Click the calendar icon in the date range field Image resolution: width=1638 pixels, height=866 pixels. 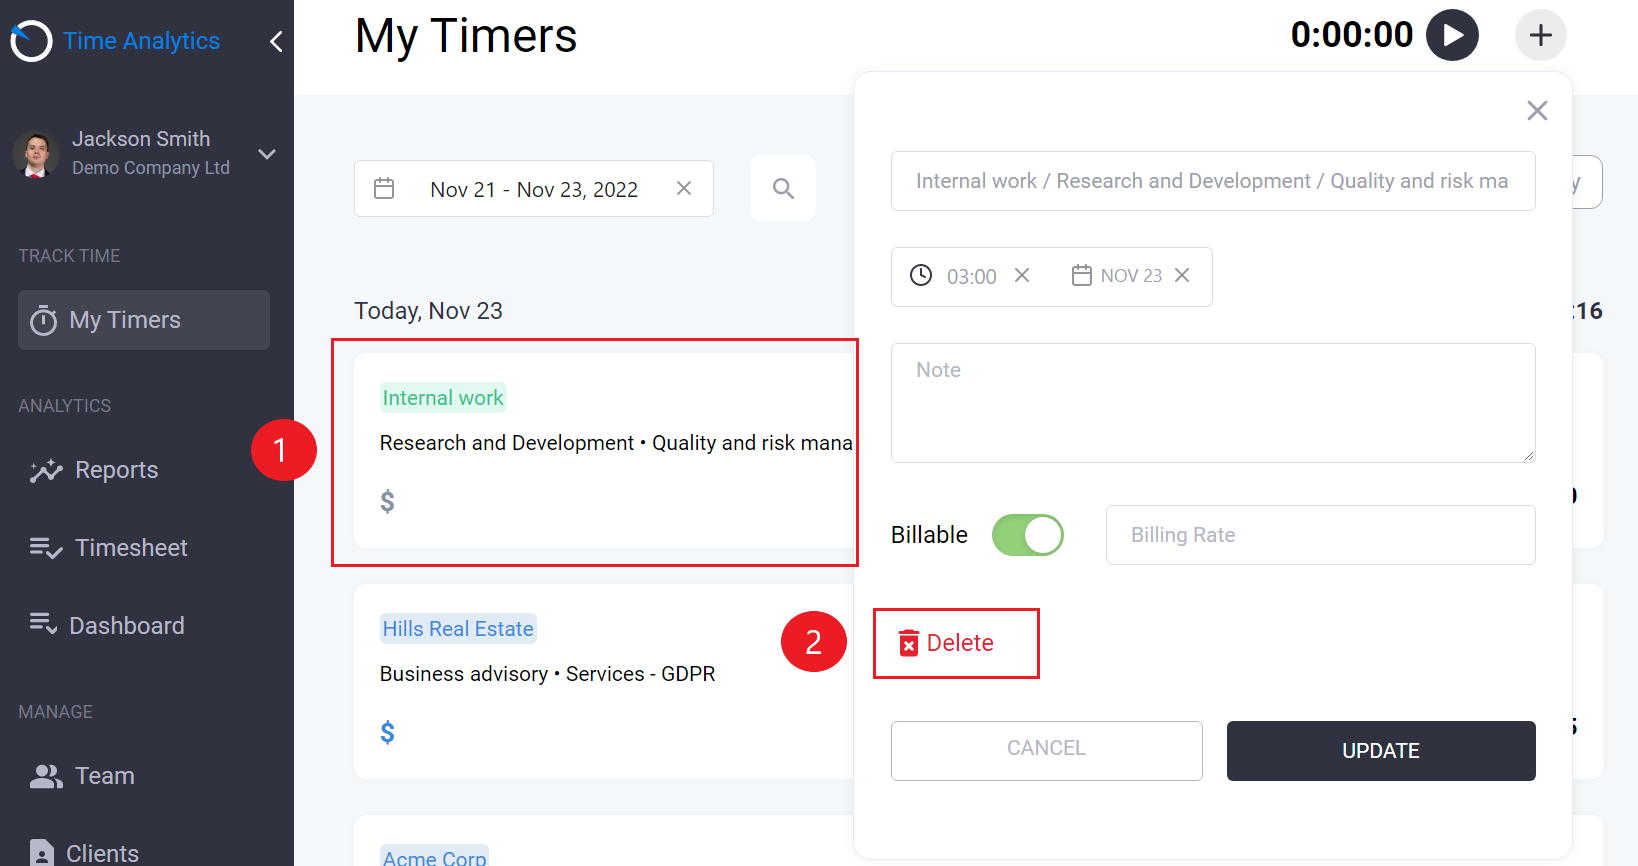tap(384, 188)
